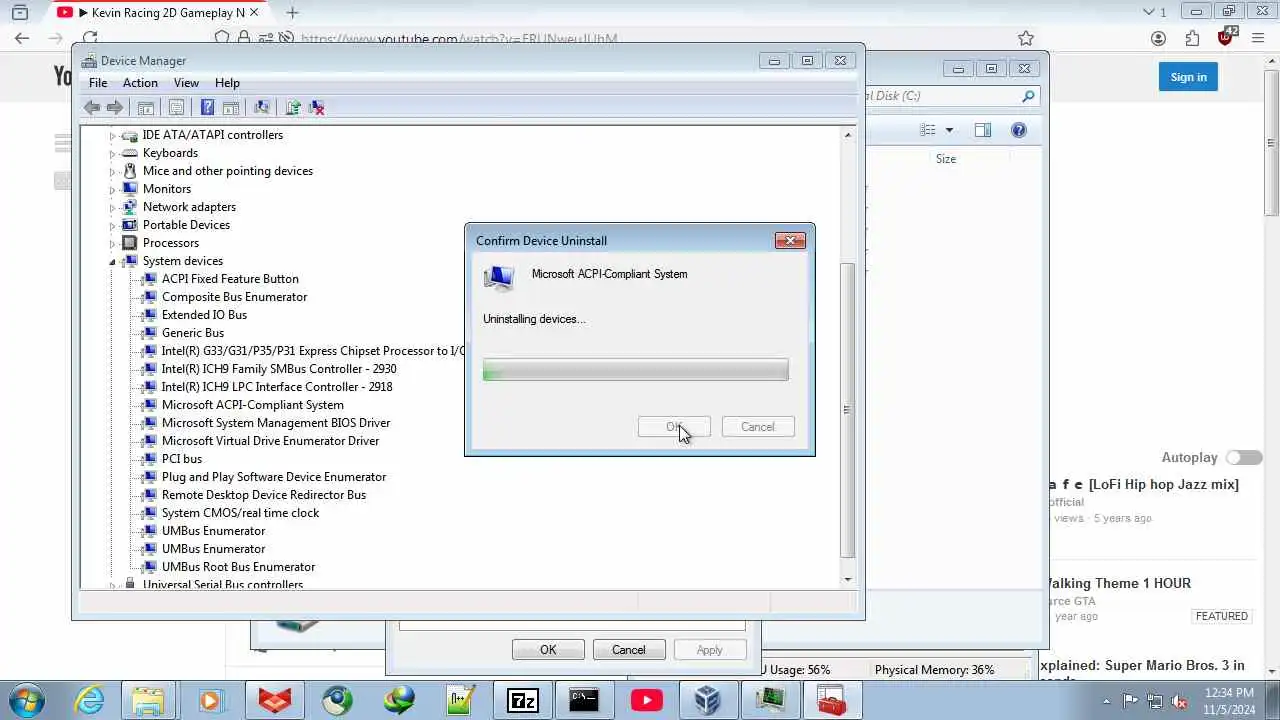This screenshot has height=720, width=1280.
Task: Open the File menu in Device Manager
Action: [x=98, y=83]
